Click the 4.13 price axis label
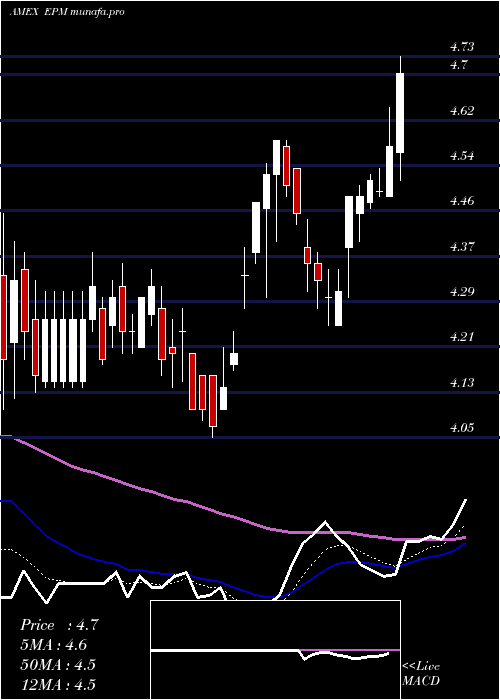 [462, 383]
